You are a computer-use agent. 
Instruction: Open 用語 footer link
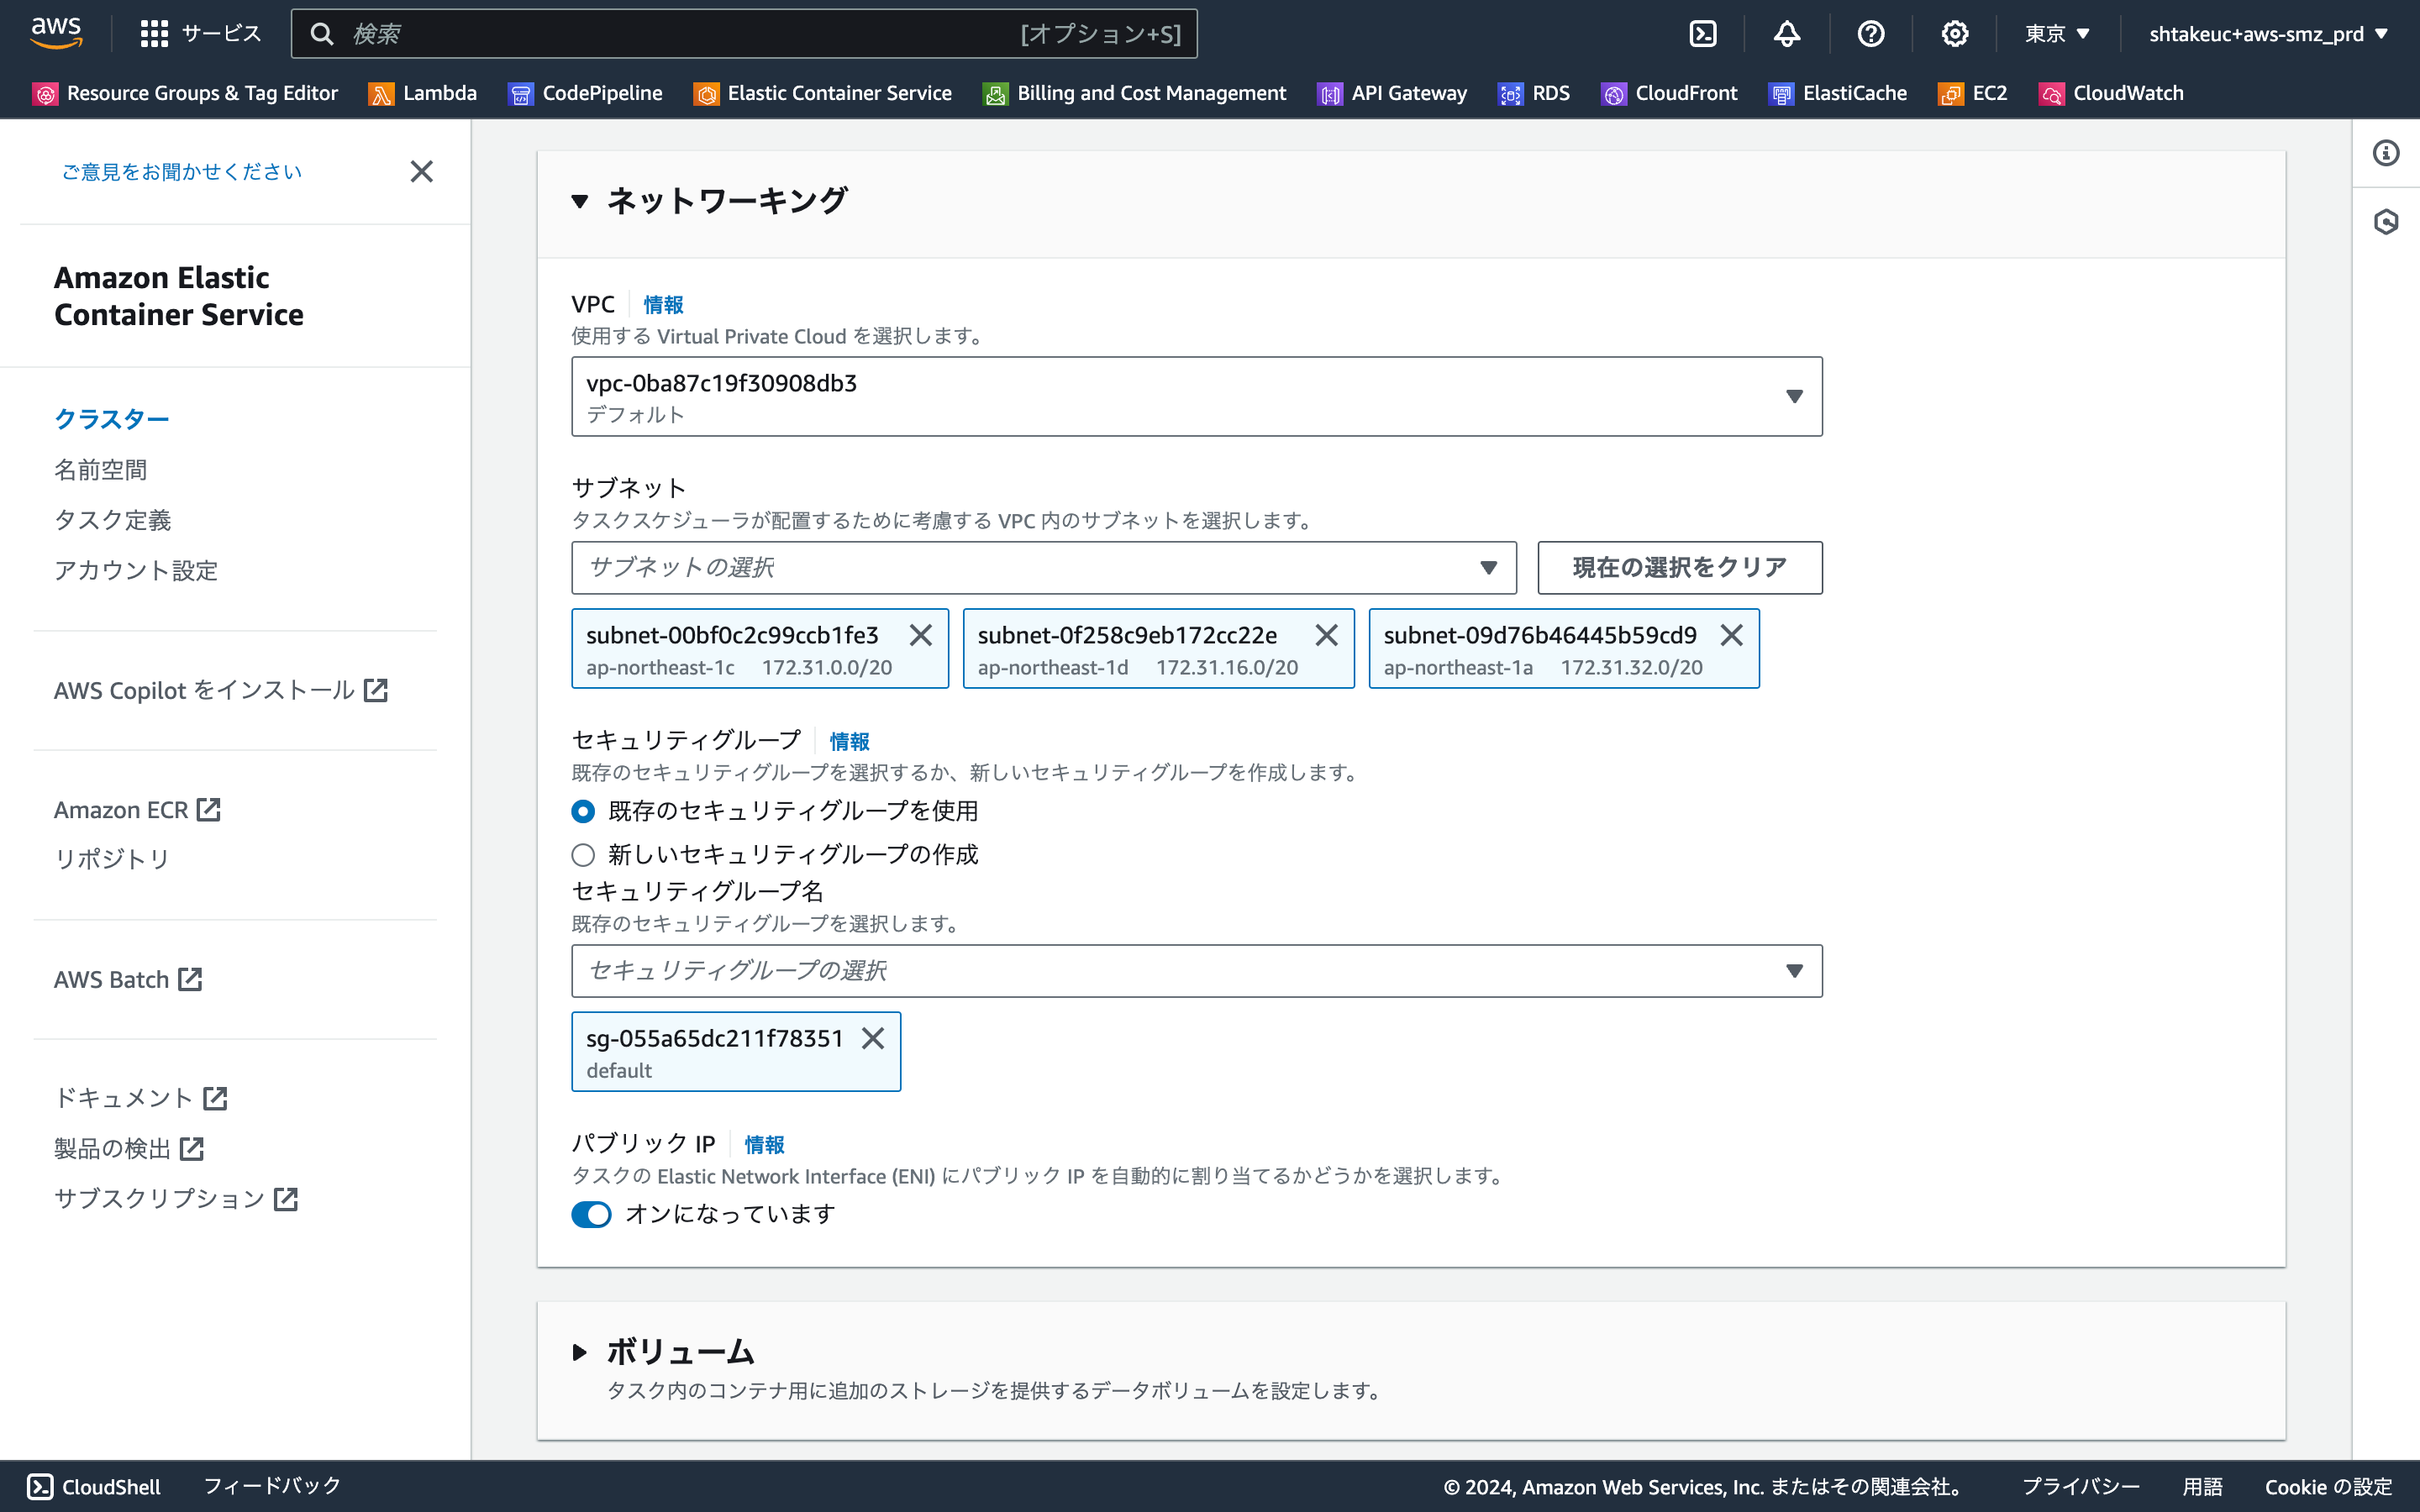coord(2202,1486)
